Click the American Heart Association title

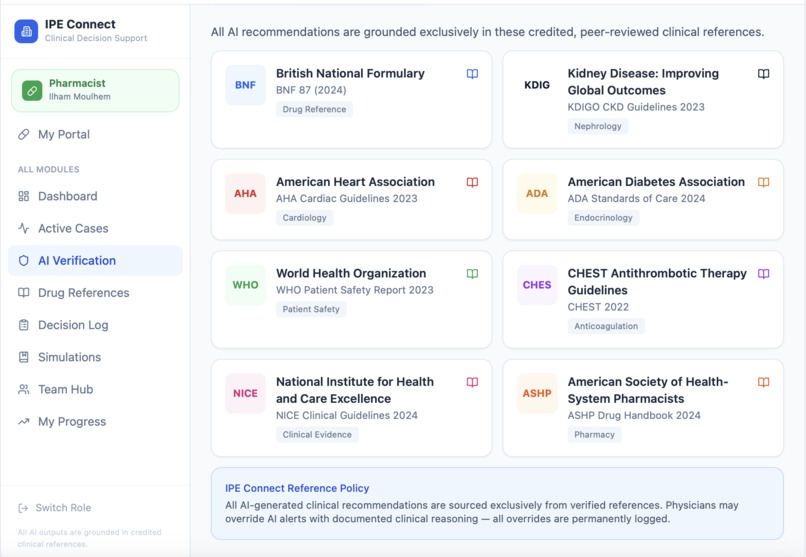point(355,182)
